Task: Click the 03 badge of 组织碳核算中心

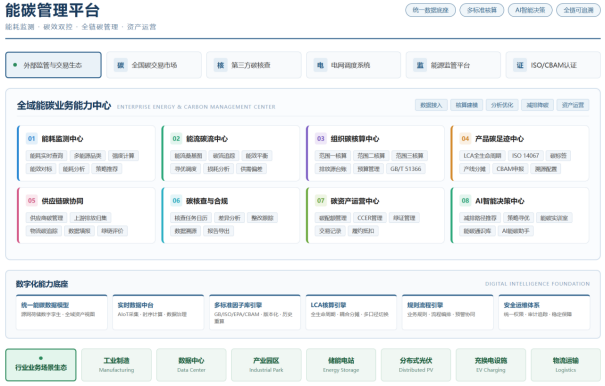Action: pyautogui.click(x=321, y=139)
